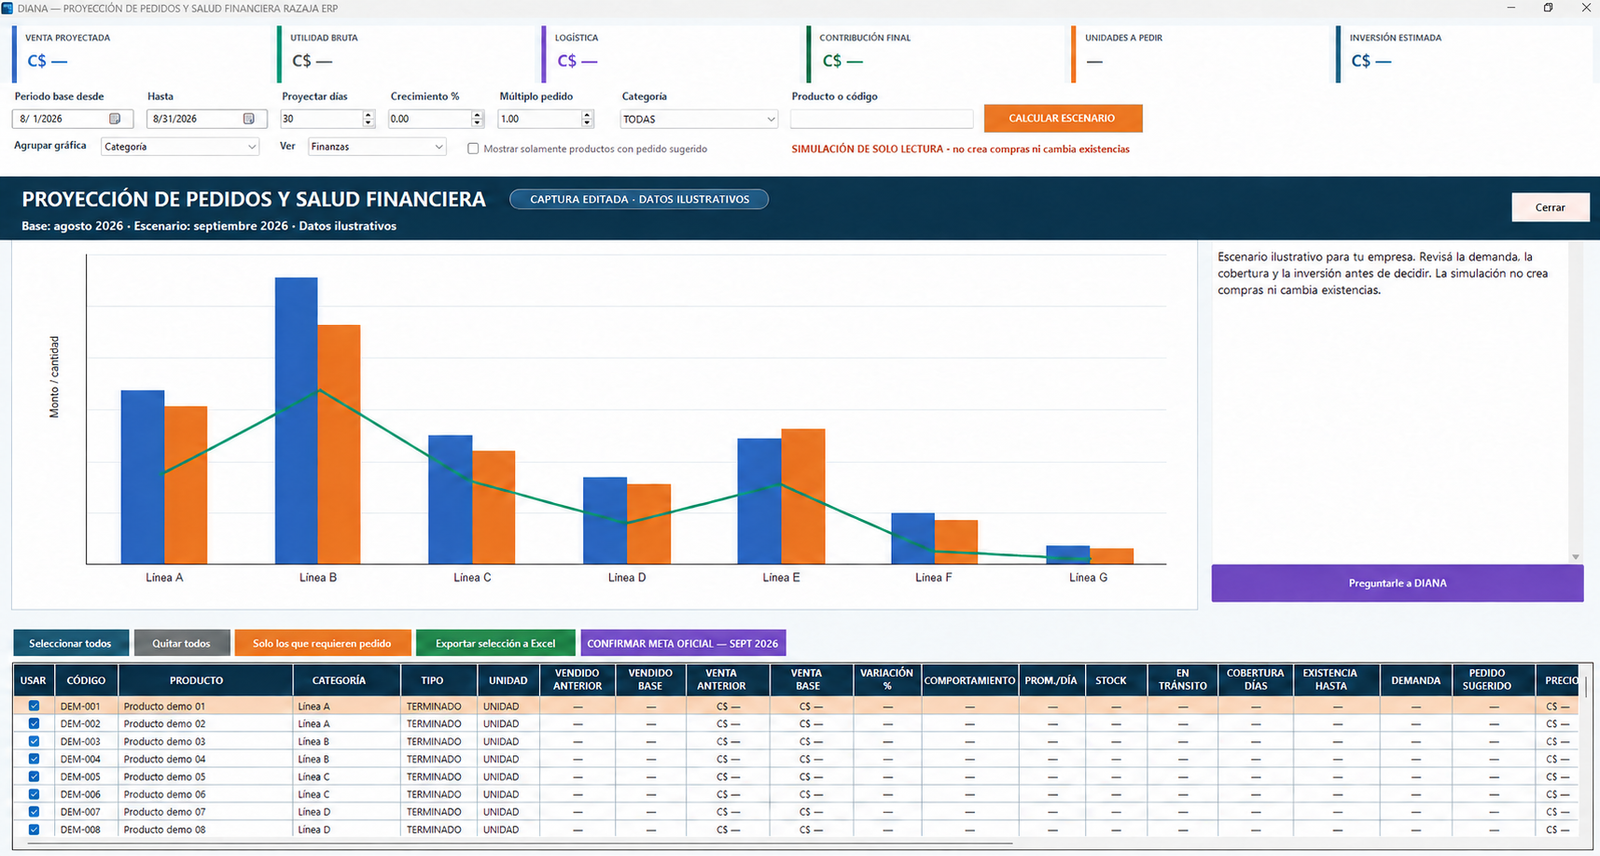Confirm with 'CONFIRMAR META OFICIAL — SEPT 2026'

(x=683, y=643)
